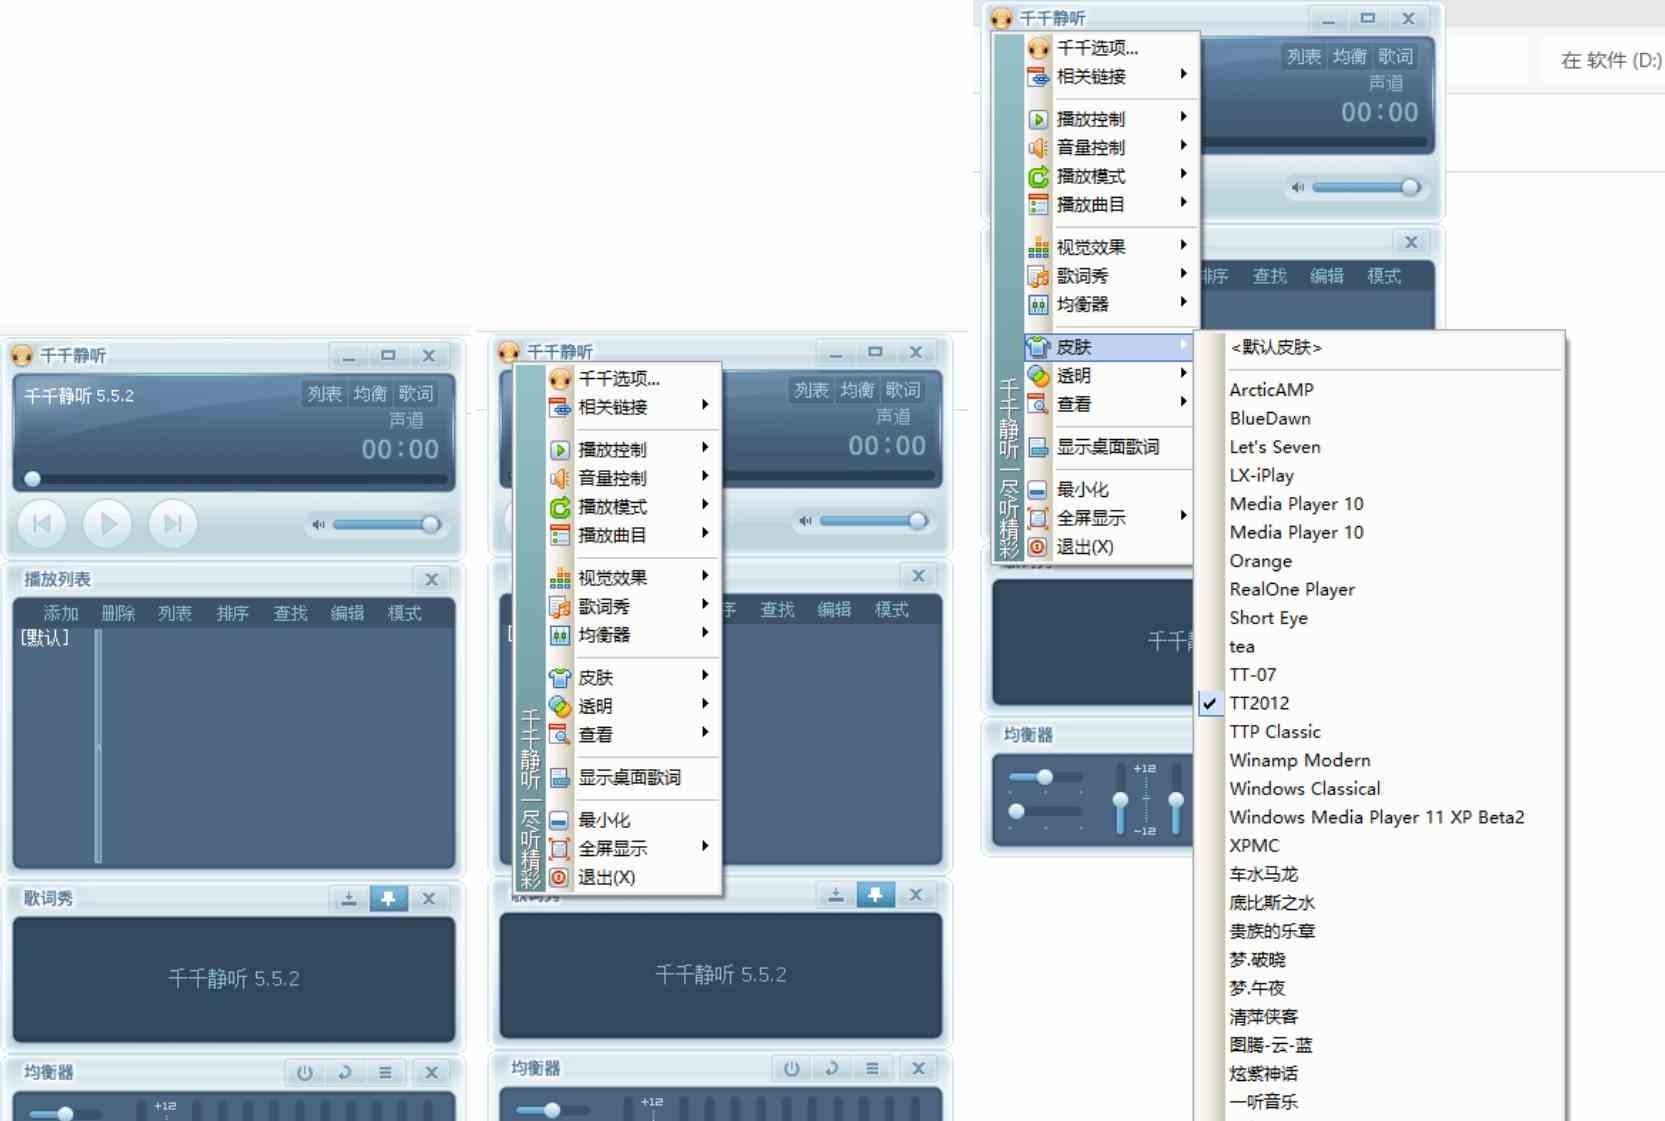Click the 最小化 icon in right player's menu
The width and height of the screenshot is (1665, 1121).
point(1039,490)
